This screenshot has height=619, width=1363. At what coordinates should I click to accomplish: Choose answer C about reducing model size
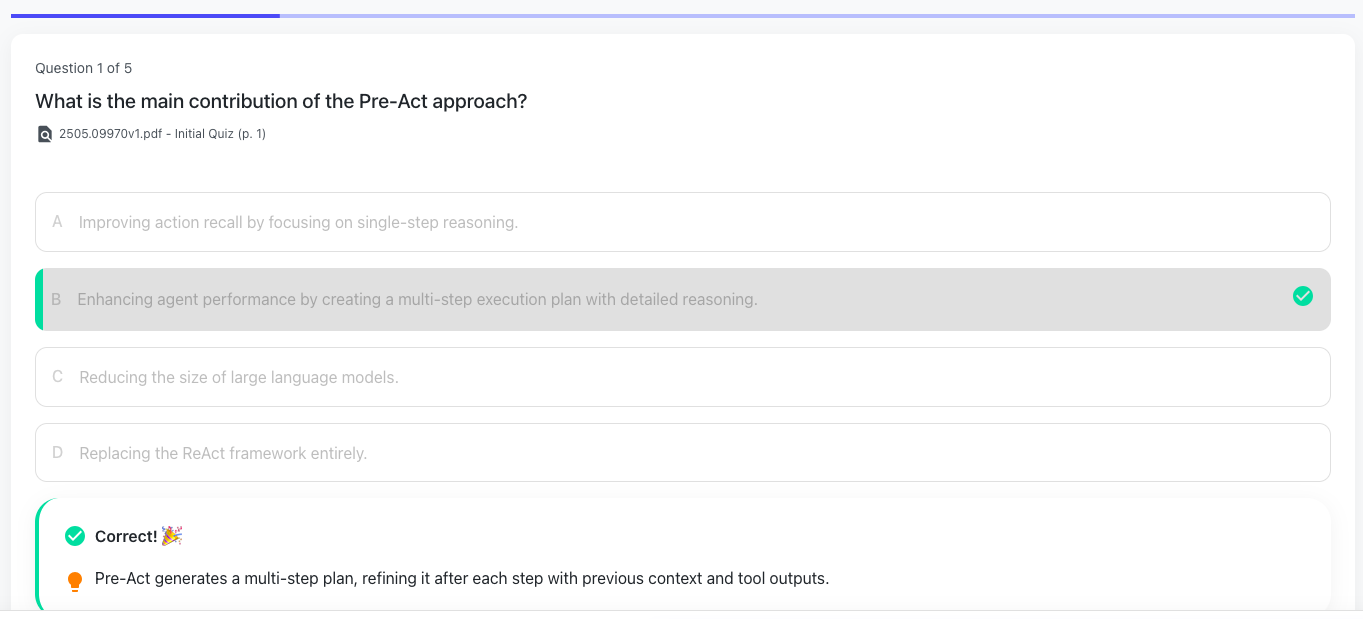click(x=239, y=377)
